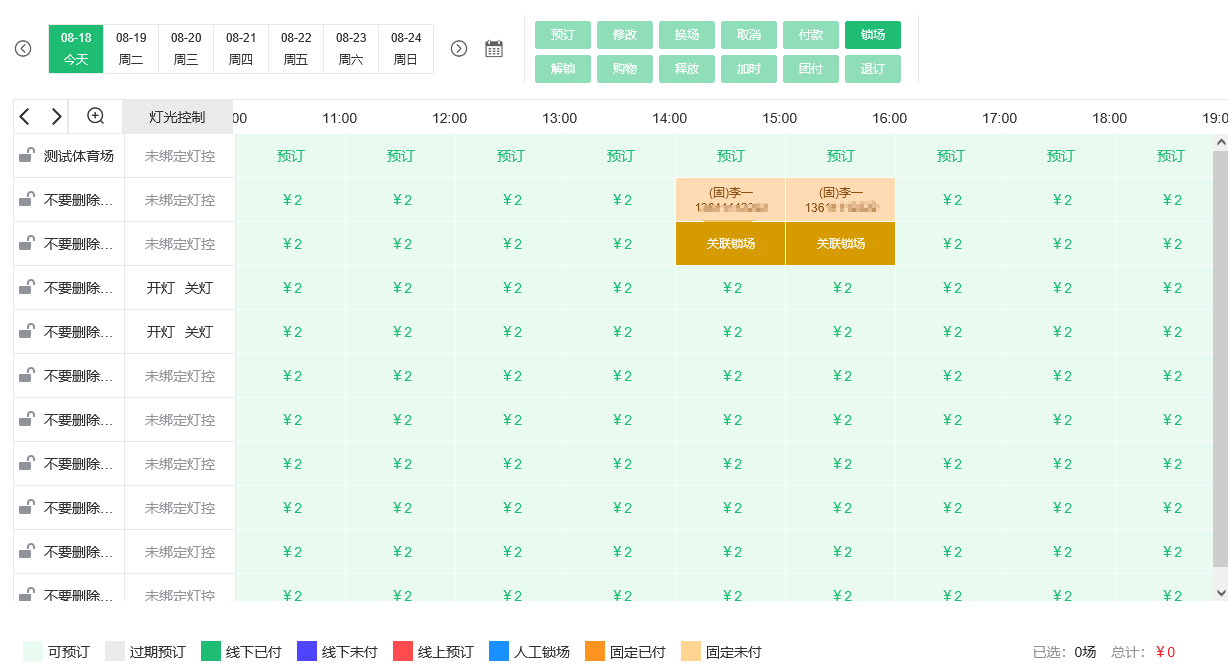The image size is (1228, 672).
Task: Click the 固定已付 orange legend swatch
Action: (595, 652)
